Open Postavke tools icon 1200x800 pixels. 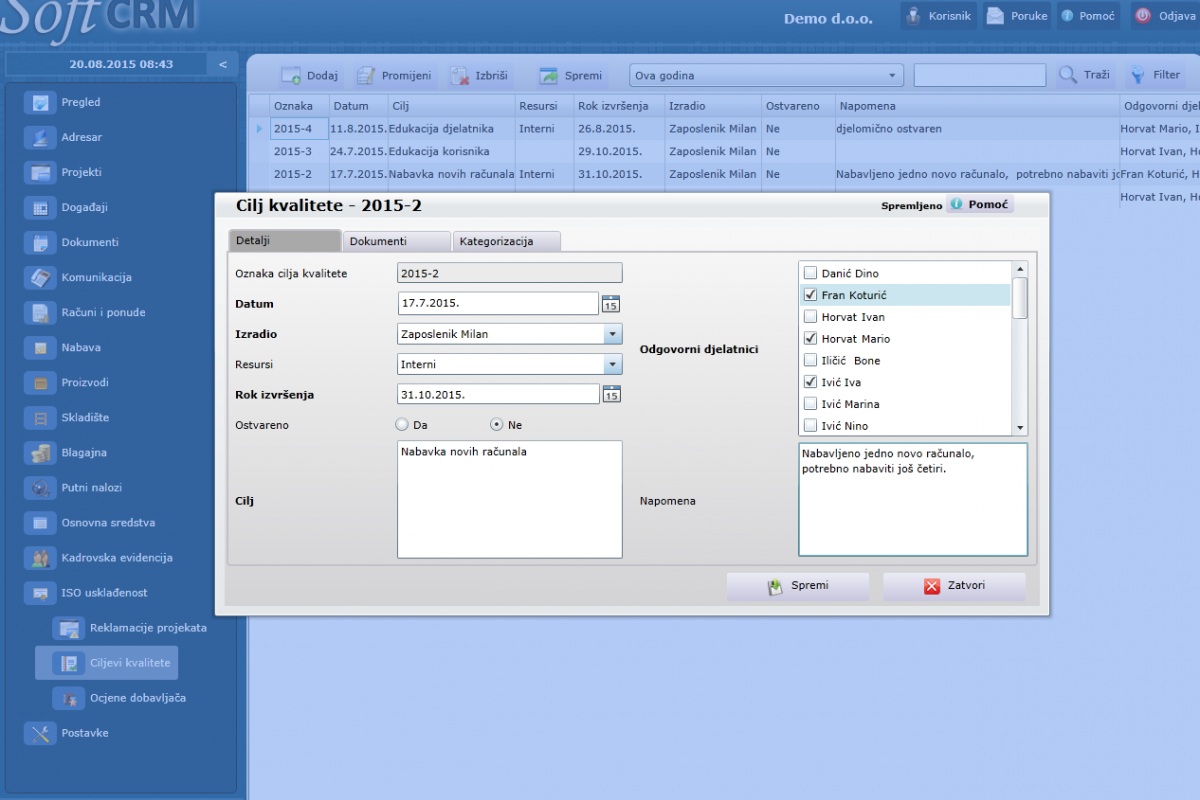point(41,733)
